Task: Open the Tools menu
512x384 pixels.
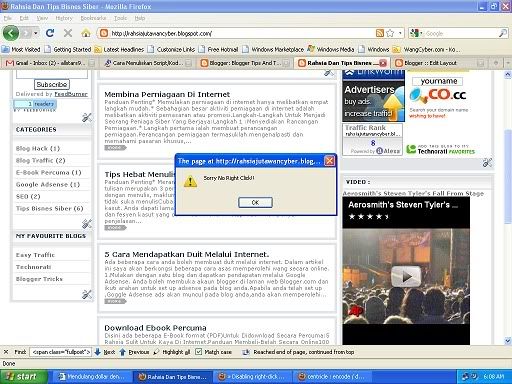Action: click(120, 18)
